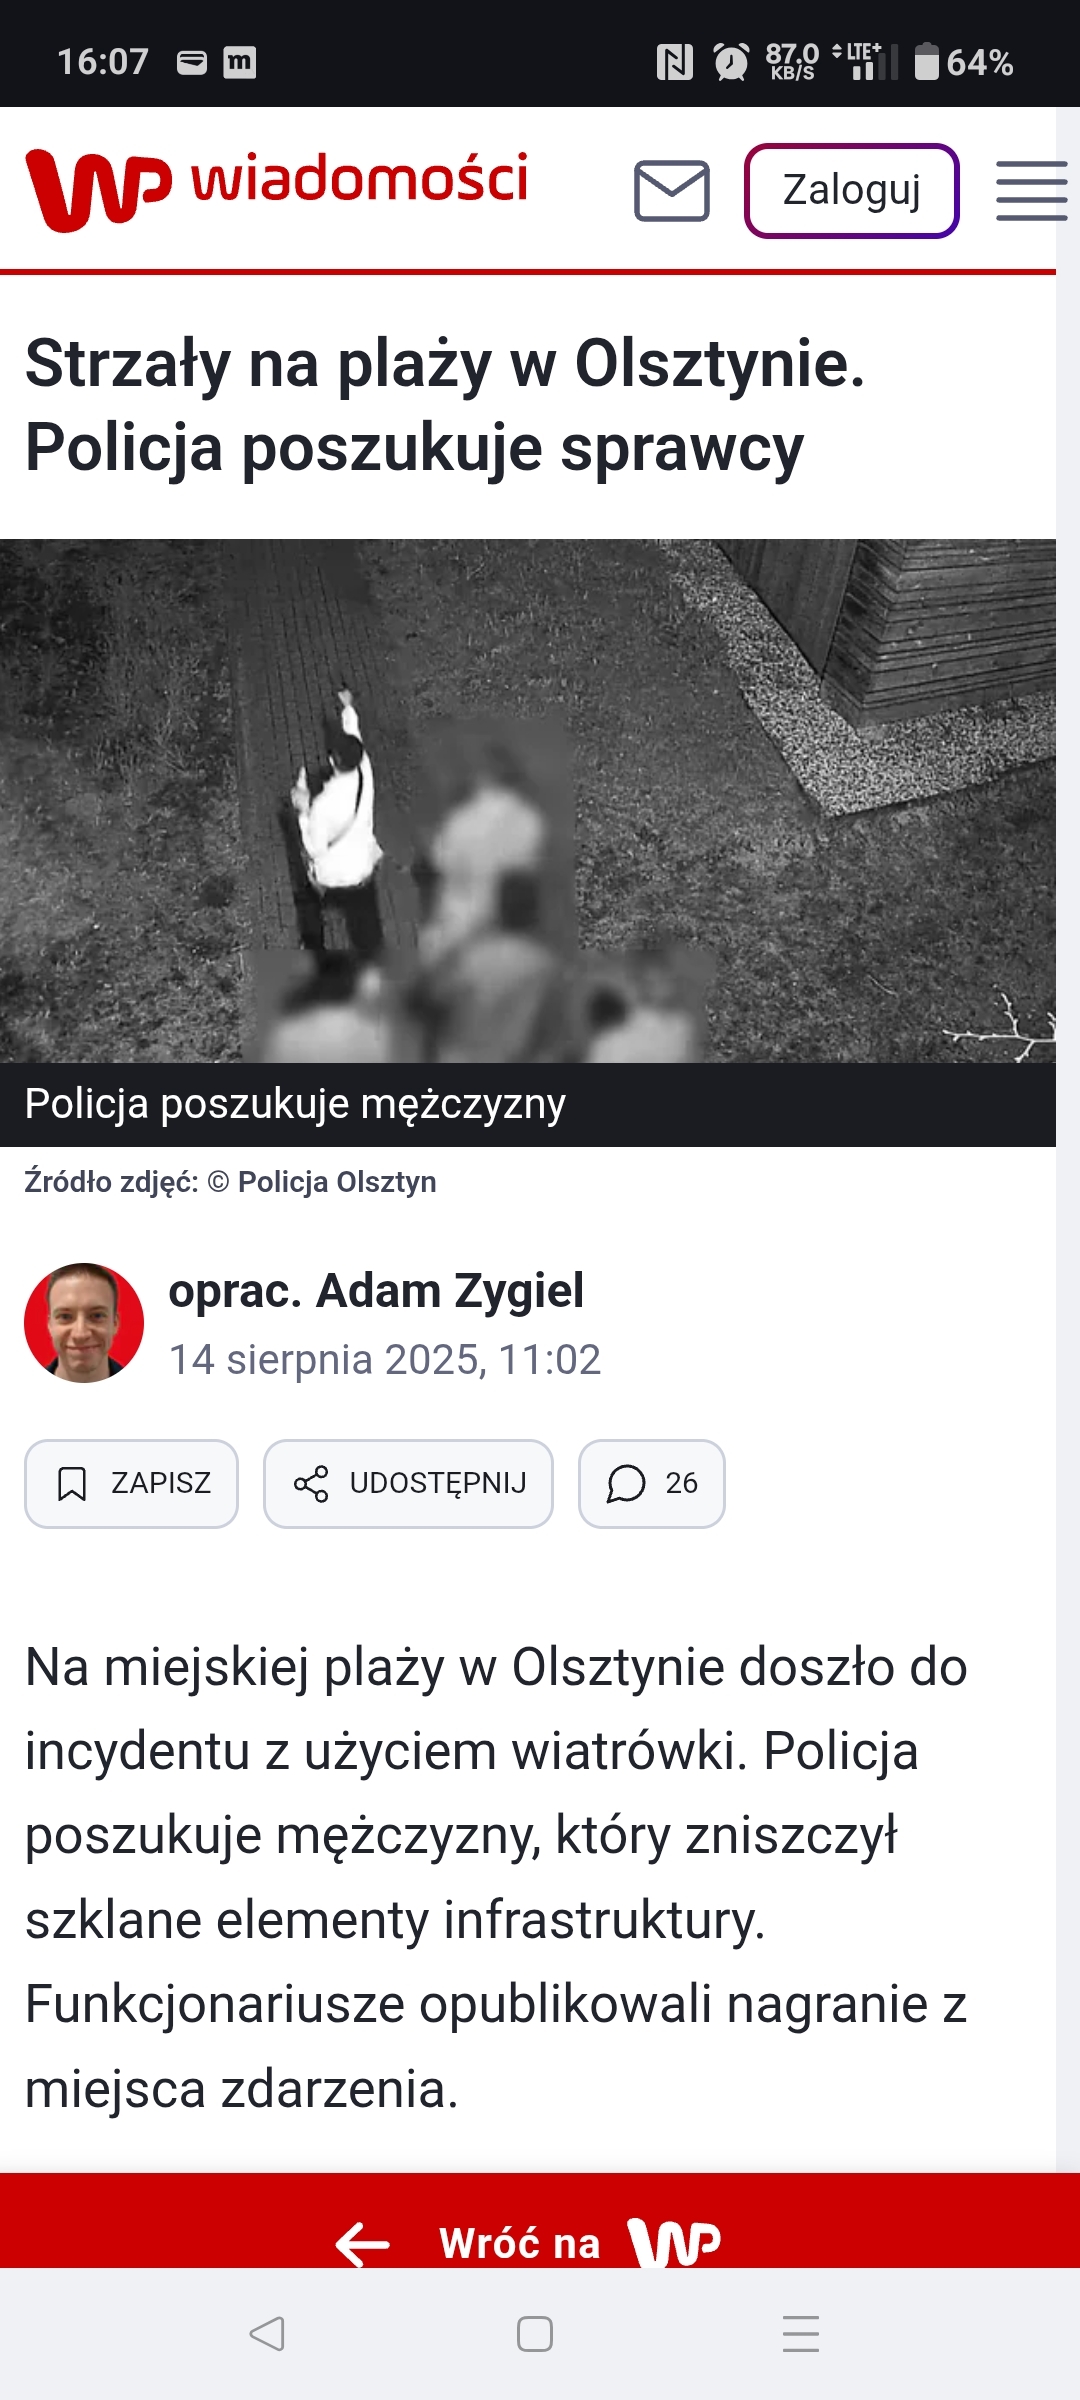1080x2400 pixels.
Task: Tap the Zaloguj login button
Action: (852, 190)
